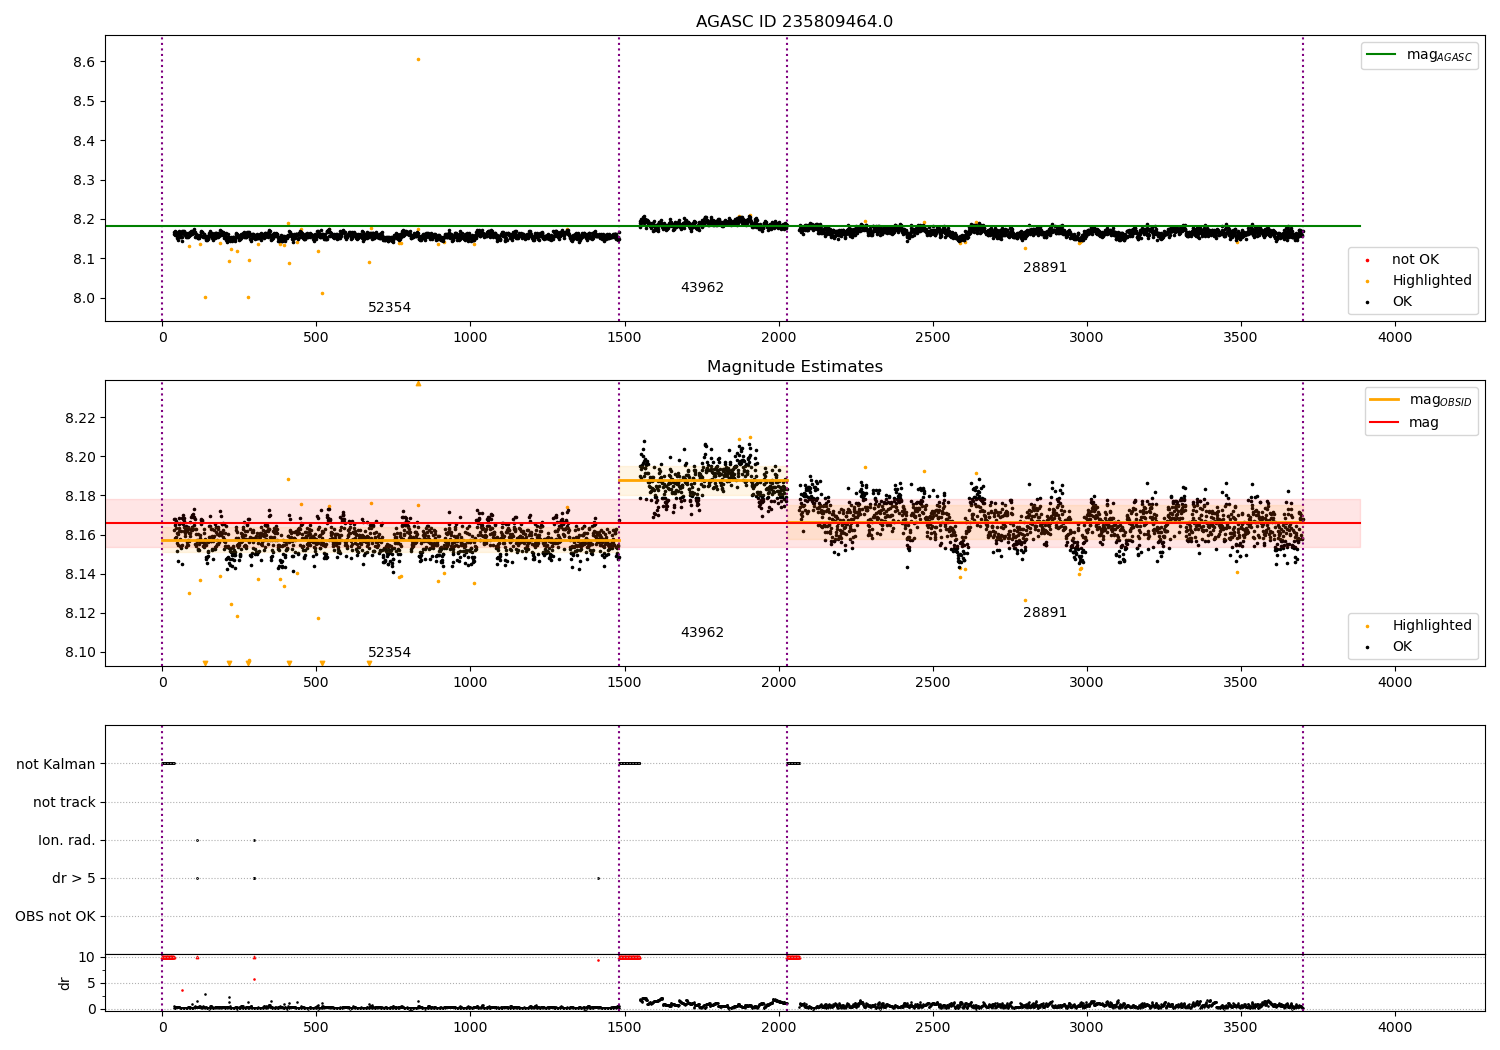
Task: Click obsid label 28891 in Magnitude Estimates plot
Action: [1045, 613]
